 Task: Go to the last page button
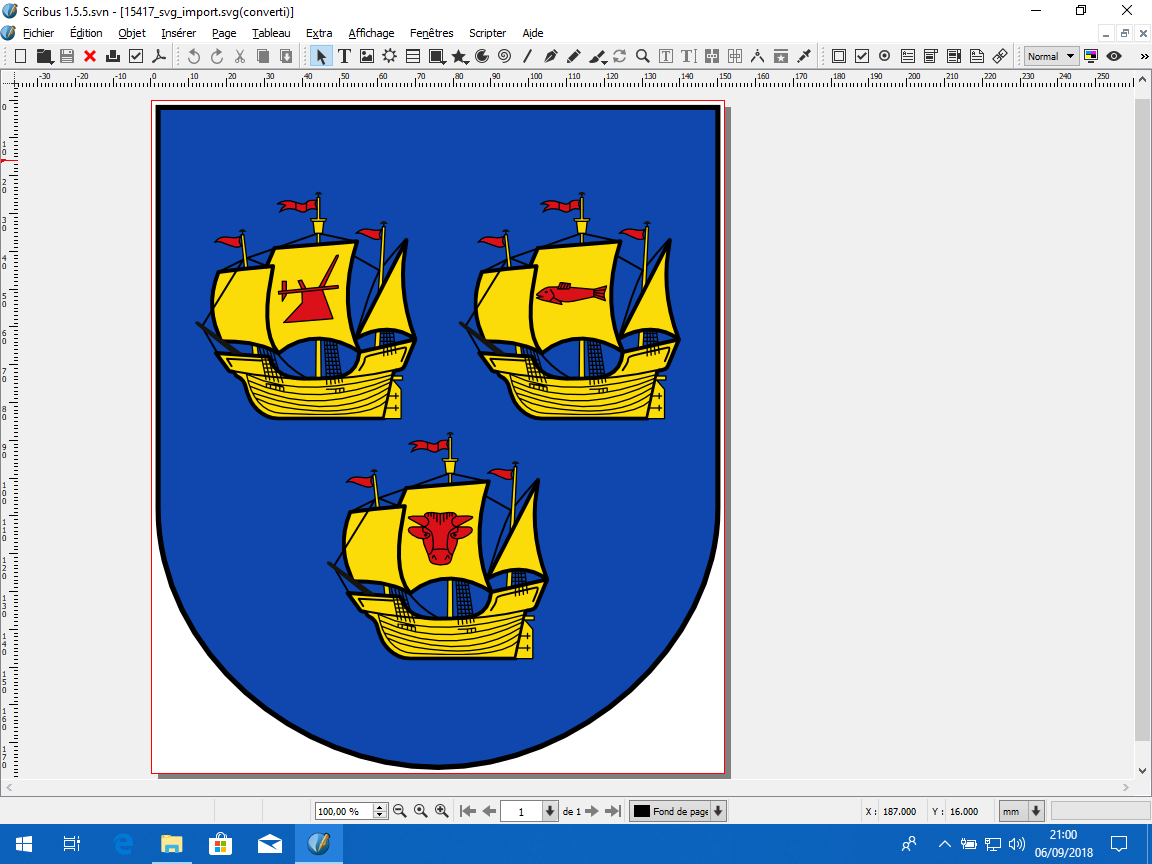614,811
